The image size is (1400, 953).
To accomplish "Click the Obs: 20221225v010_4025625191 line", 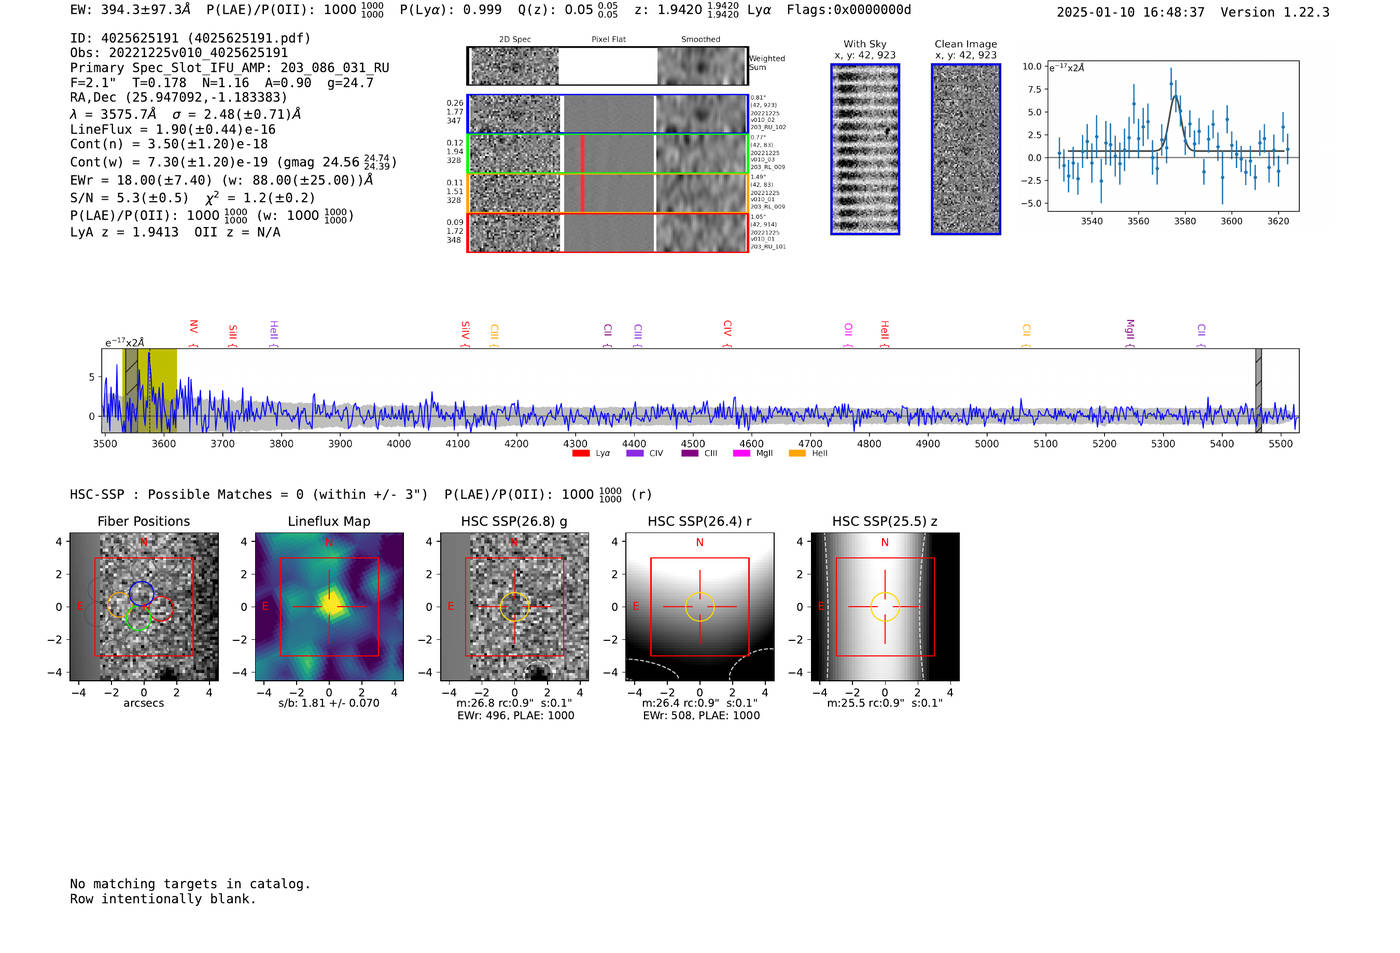I will point(179,52).
